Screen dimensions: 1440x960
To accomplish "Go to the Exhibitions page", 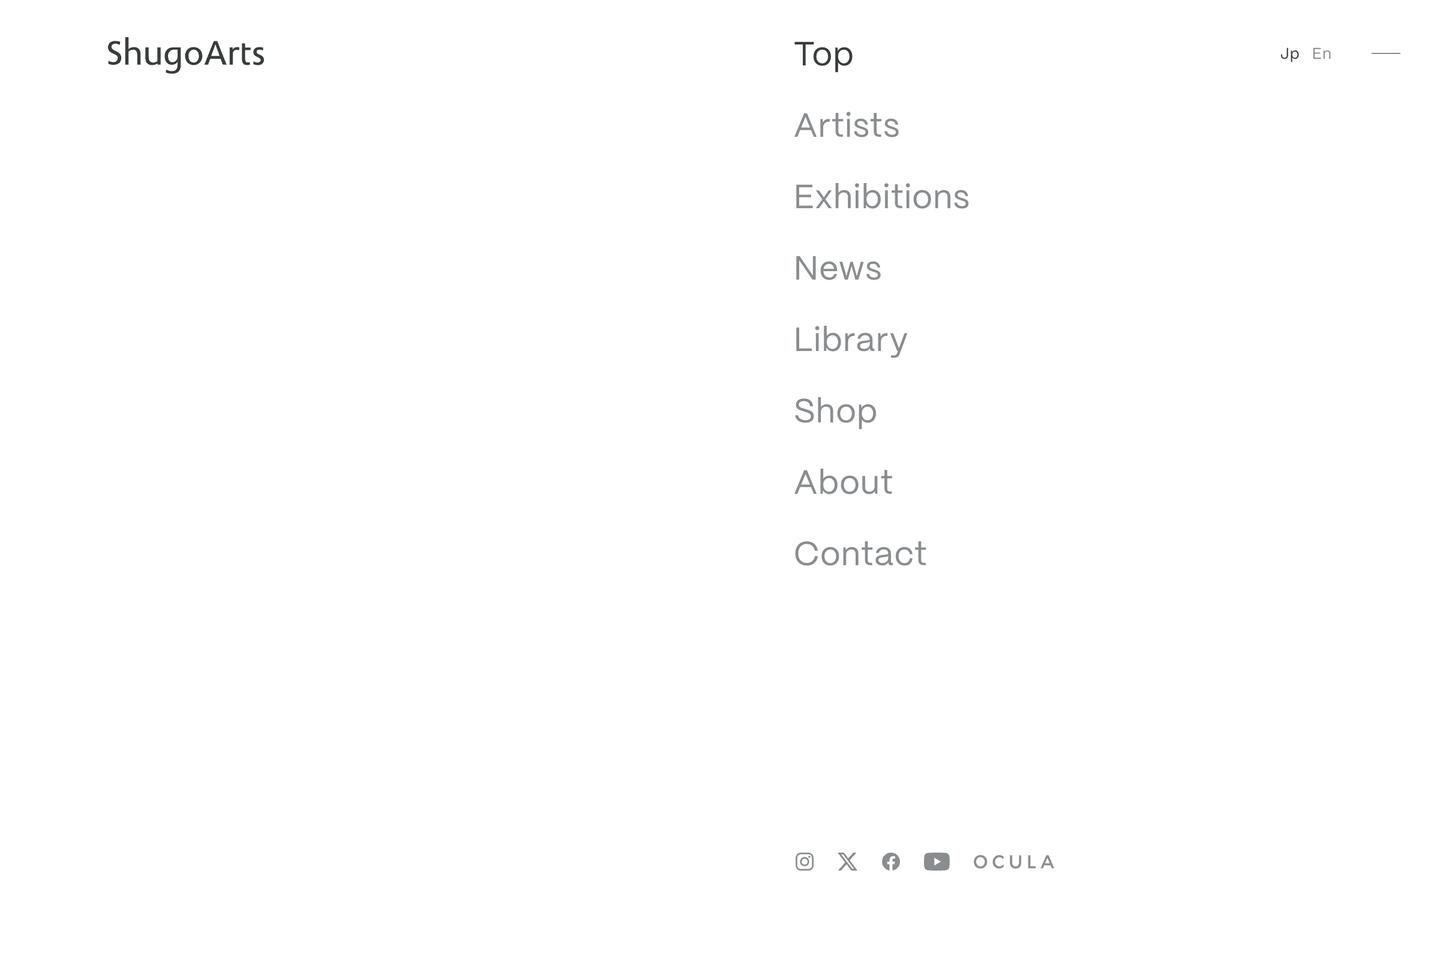I will click(x=882, y=197).
